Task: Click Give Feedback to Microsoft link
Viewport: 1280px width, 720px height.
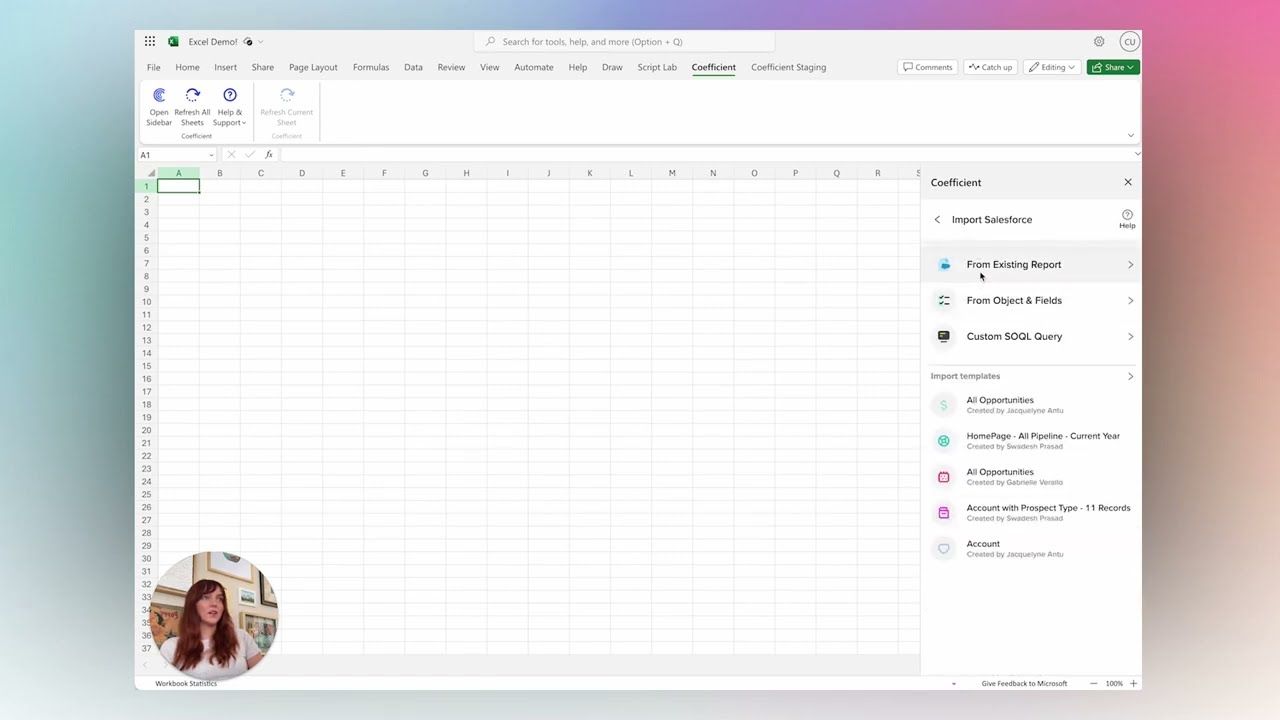Action: pos(1024,684)
